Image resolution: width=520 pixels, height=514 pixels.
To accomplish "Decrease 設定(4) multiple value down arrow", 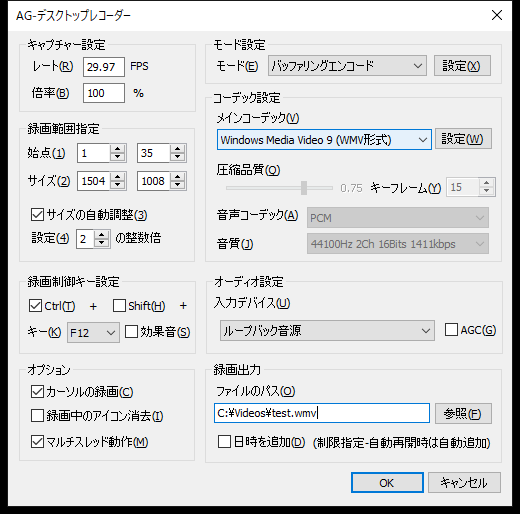I will point(102,243).
